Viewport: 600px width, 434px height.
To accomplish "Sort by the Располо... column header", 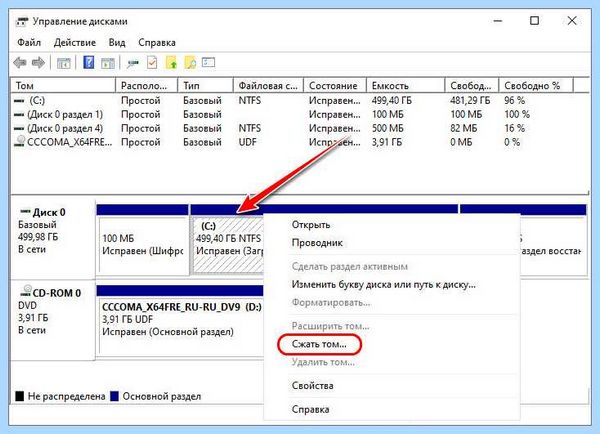I will (x=147, y=86).
